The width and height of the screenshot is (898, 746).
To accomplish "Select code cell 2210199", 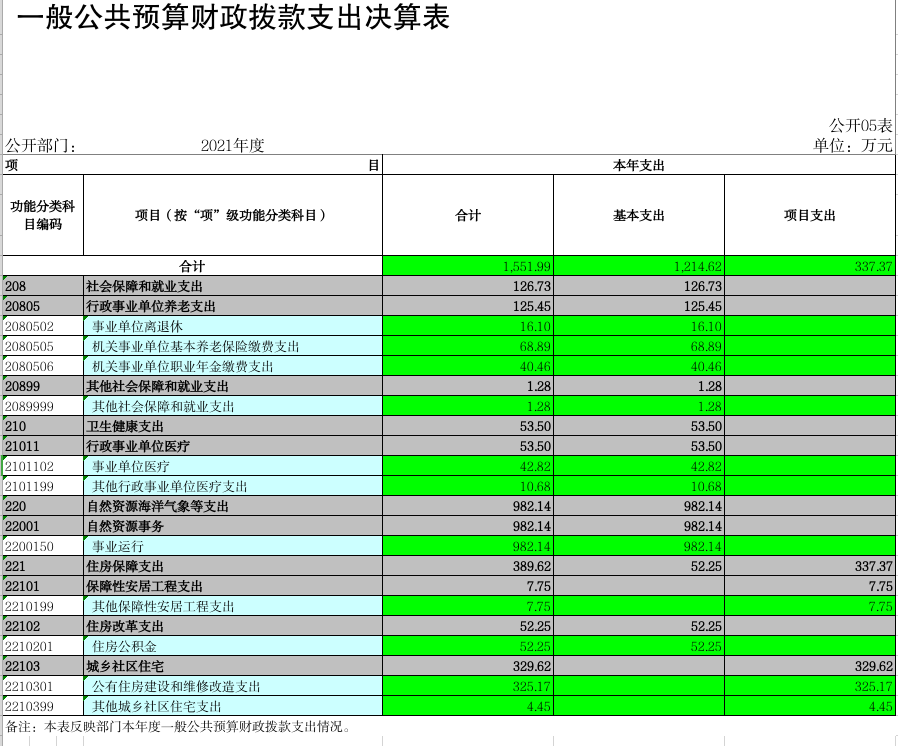I will [x=43, y=606].
